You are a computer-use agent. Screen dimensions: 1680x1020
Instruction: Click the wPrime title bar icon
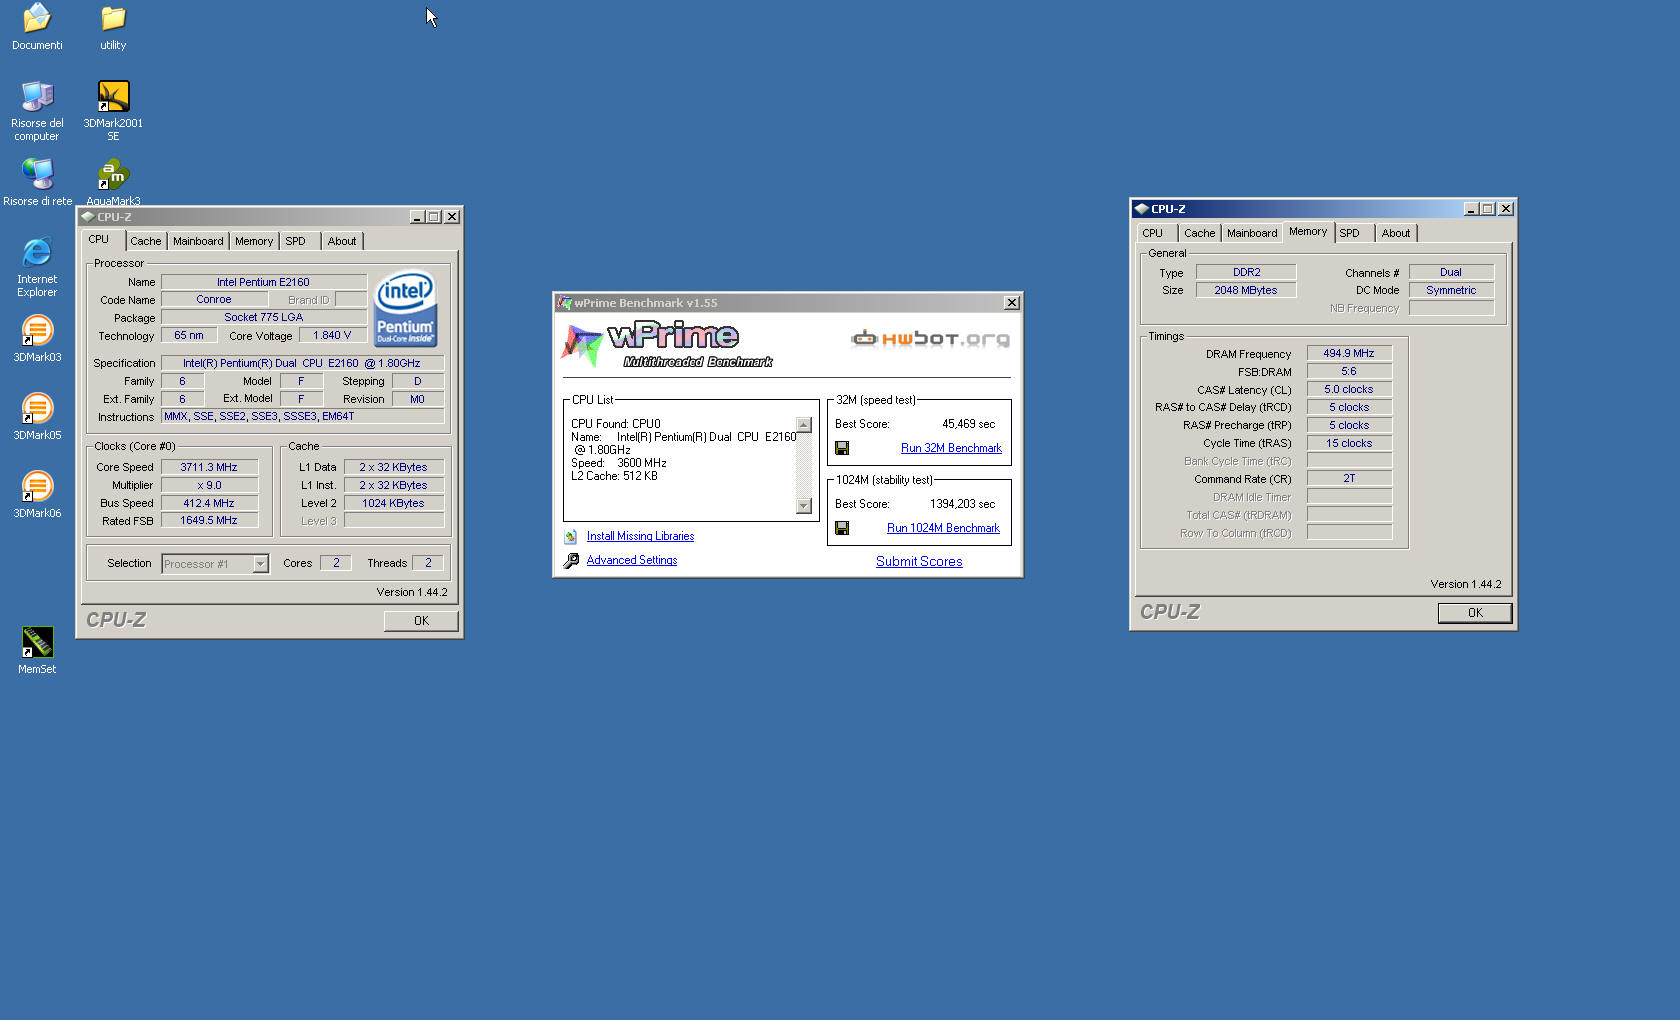click(x=565, y=303)
